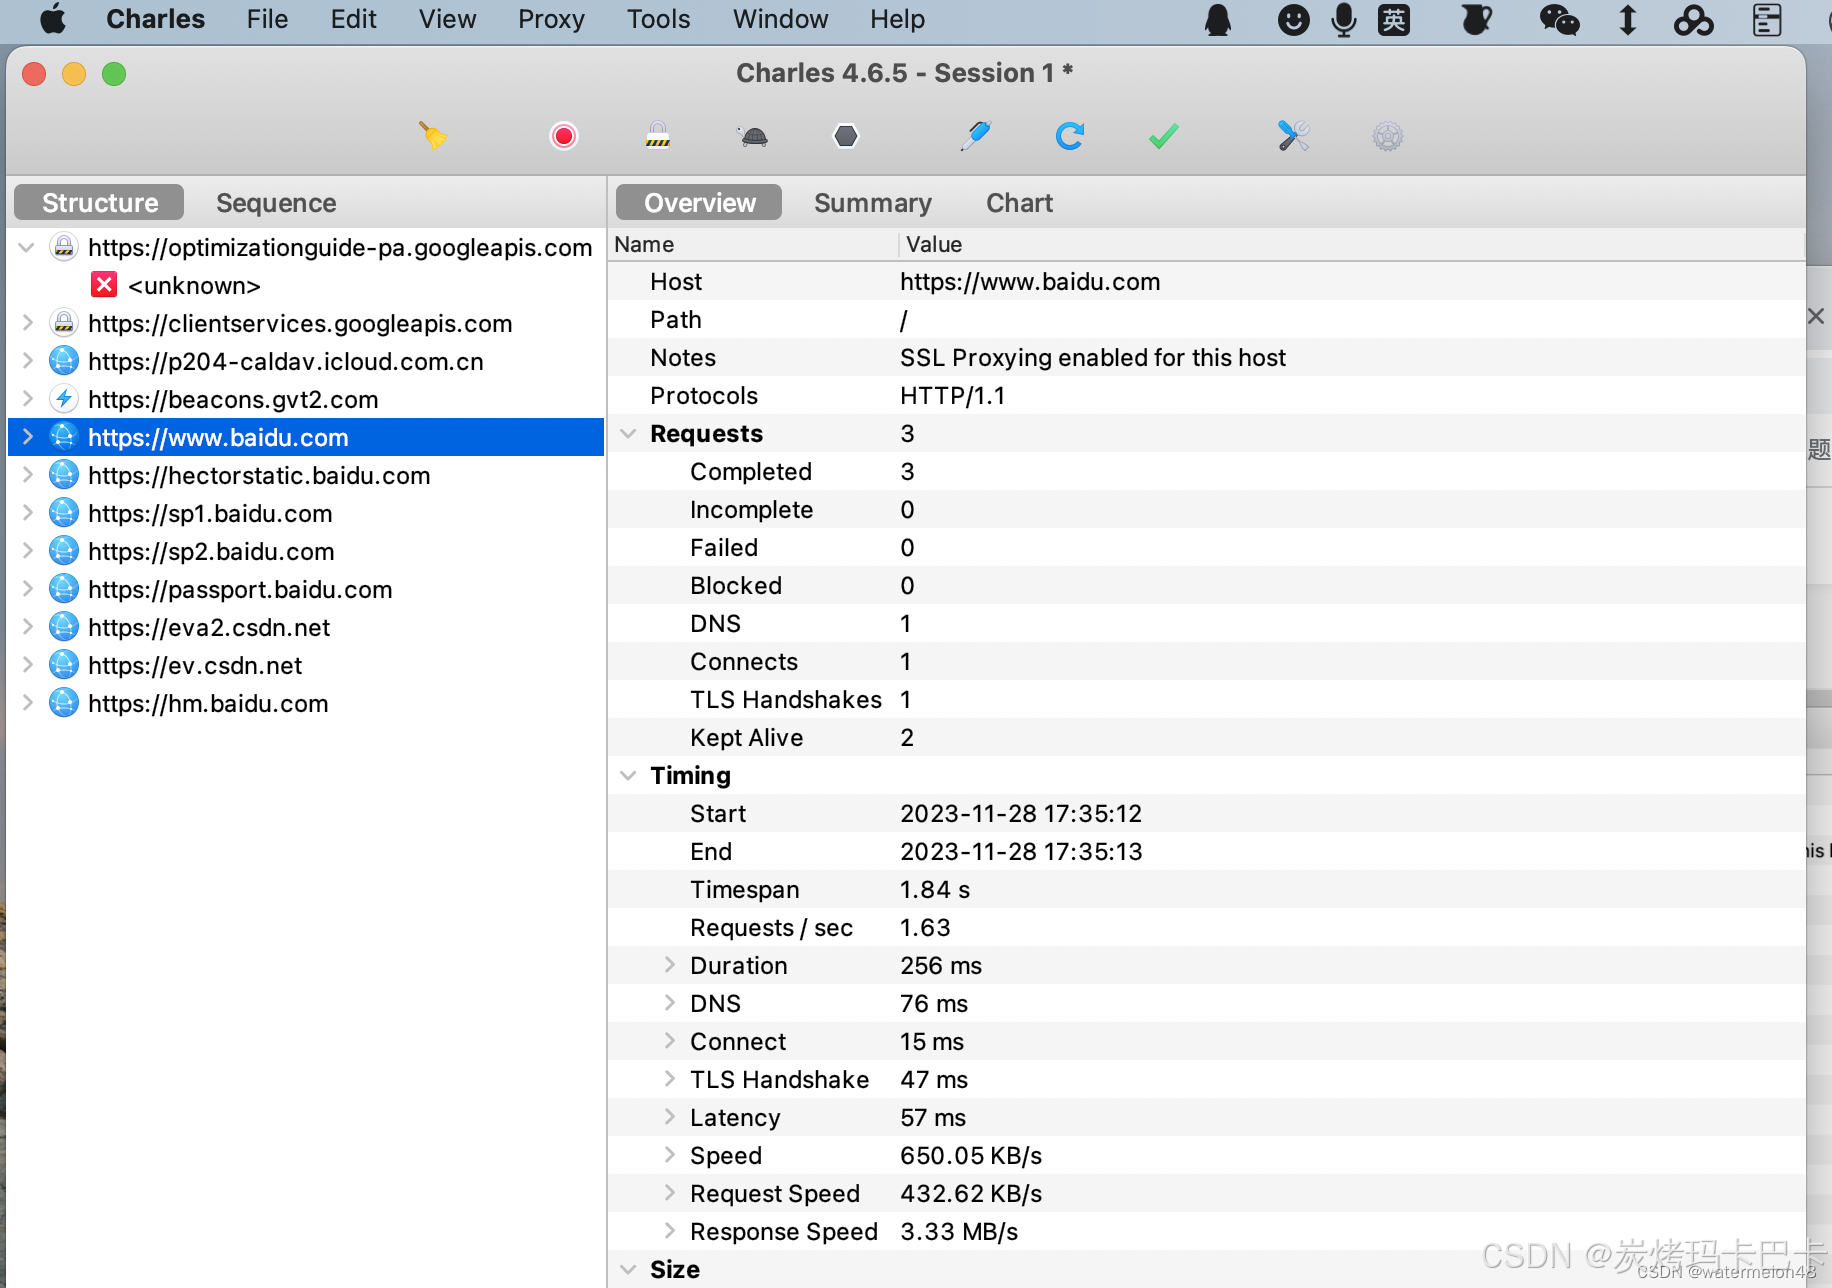Expand the Response Speed row
1832x1288 pixels.
(670, 1231)
